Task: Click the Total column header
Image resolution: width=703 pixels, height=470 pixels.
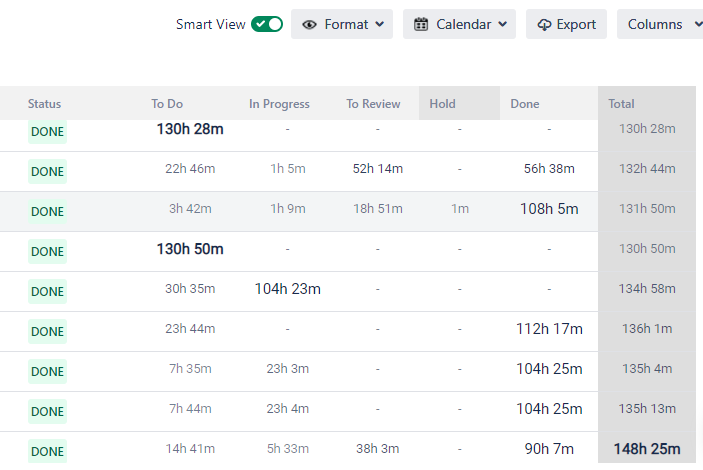Action: 621,104
